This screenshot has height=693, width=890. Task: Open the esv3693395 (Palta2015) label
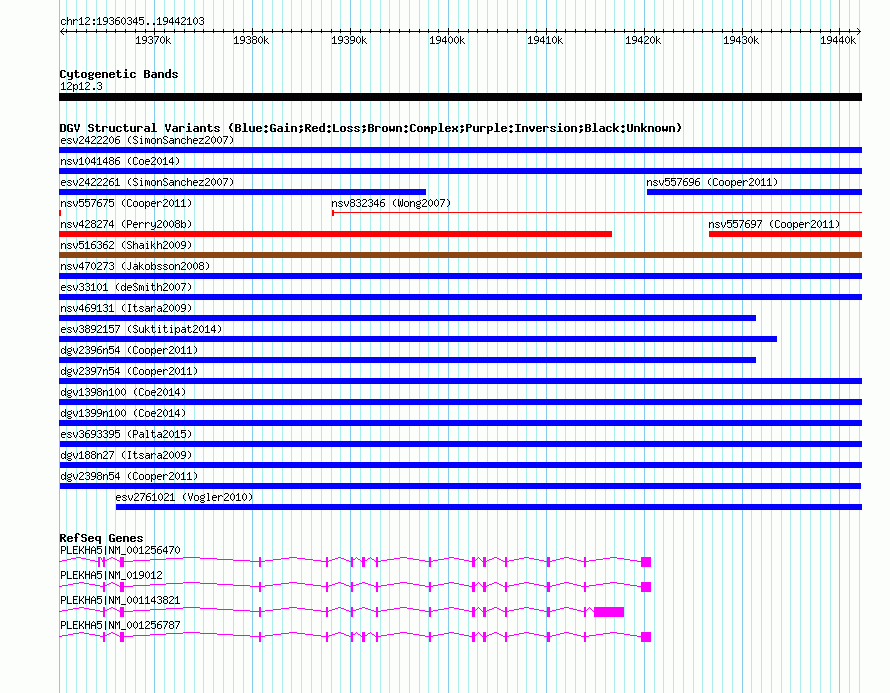point(126,434)
